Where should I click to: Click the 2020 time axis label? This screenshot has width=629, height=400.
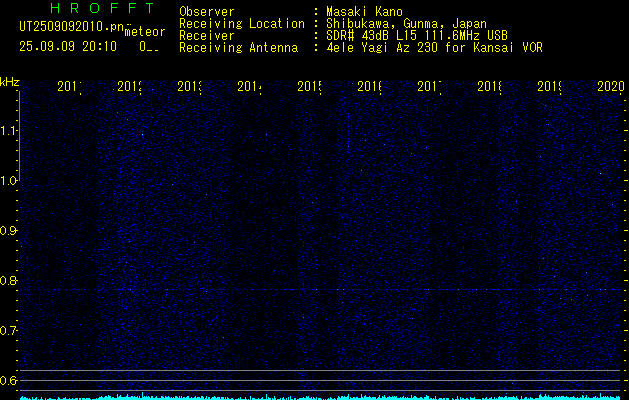click(x=610, y=86)
